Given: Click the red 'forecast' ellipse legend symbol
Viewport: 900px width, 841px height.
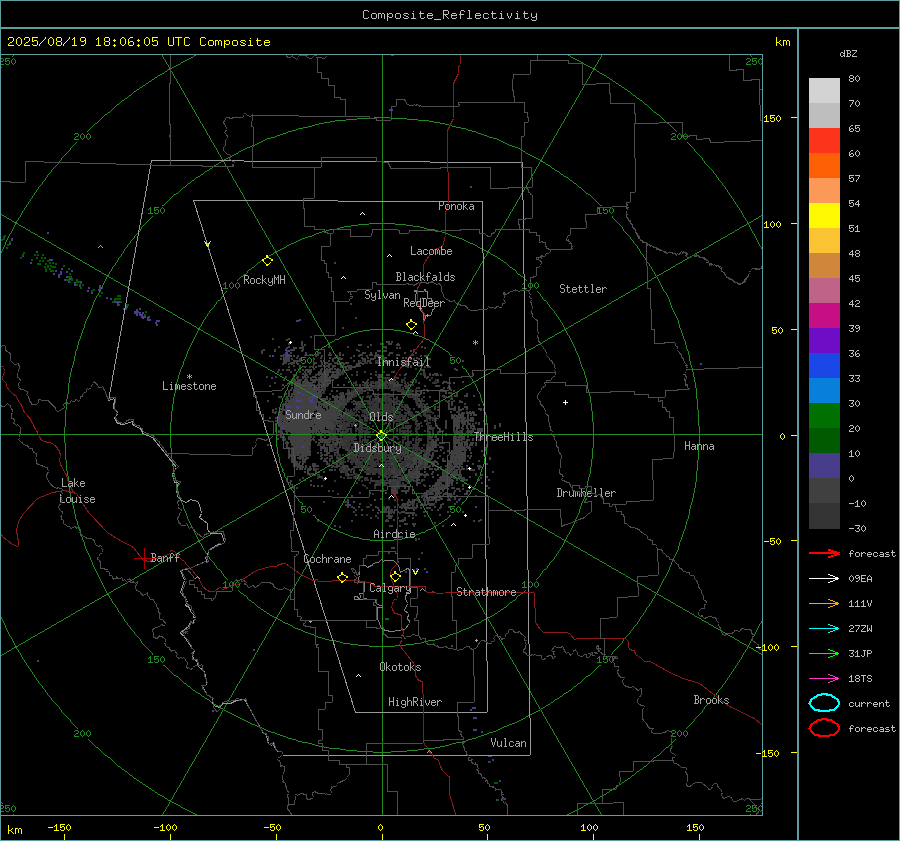Looking at the screenshot, I should [824, 728].
